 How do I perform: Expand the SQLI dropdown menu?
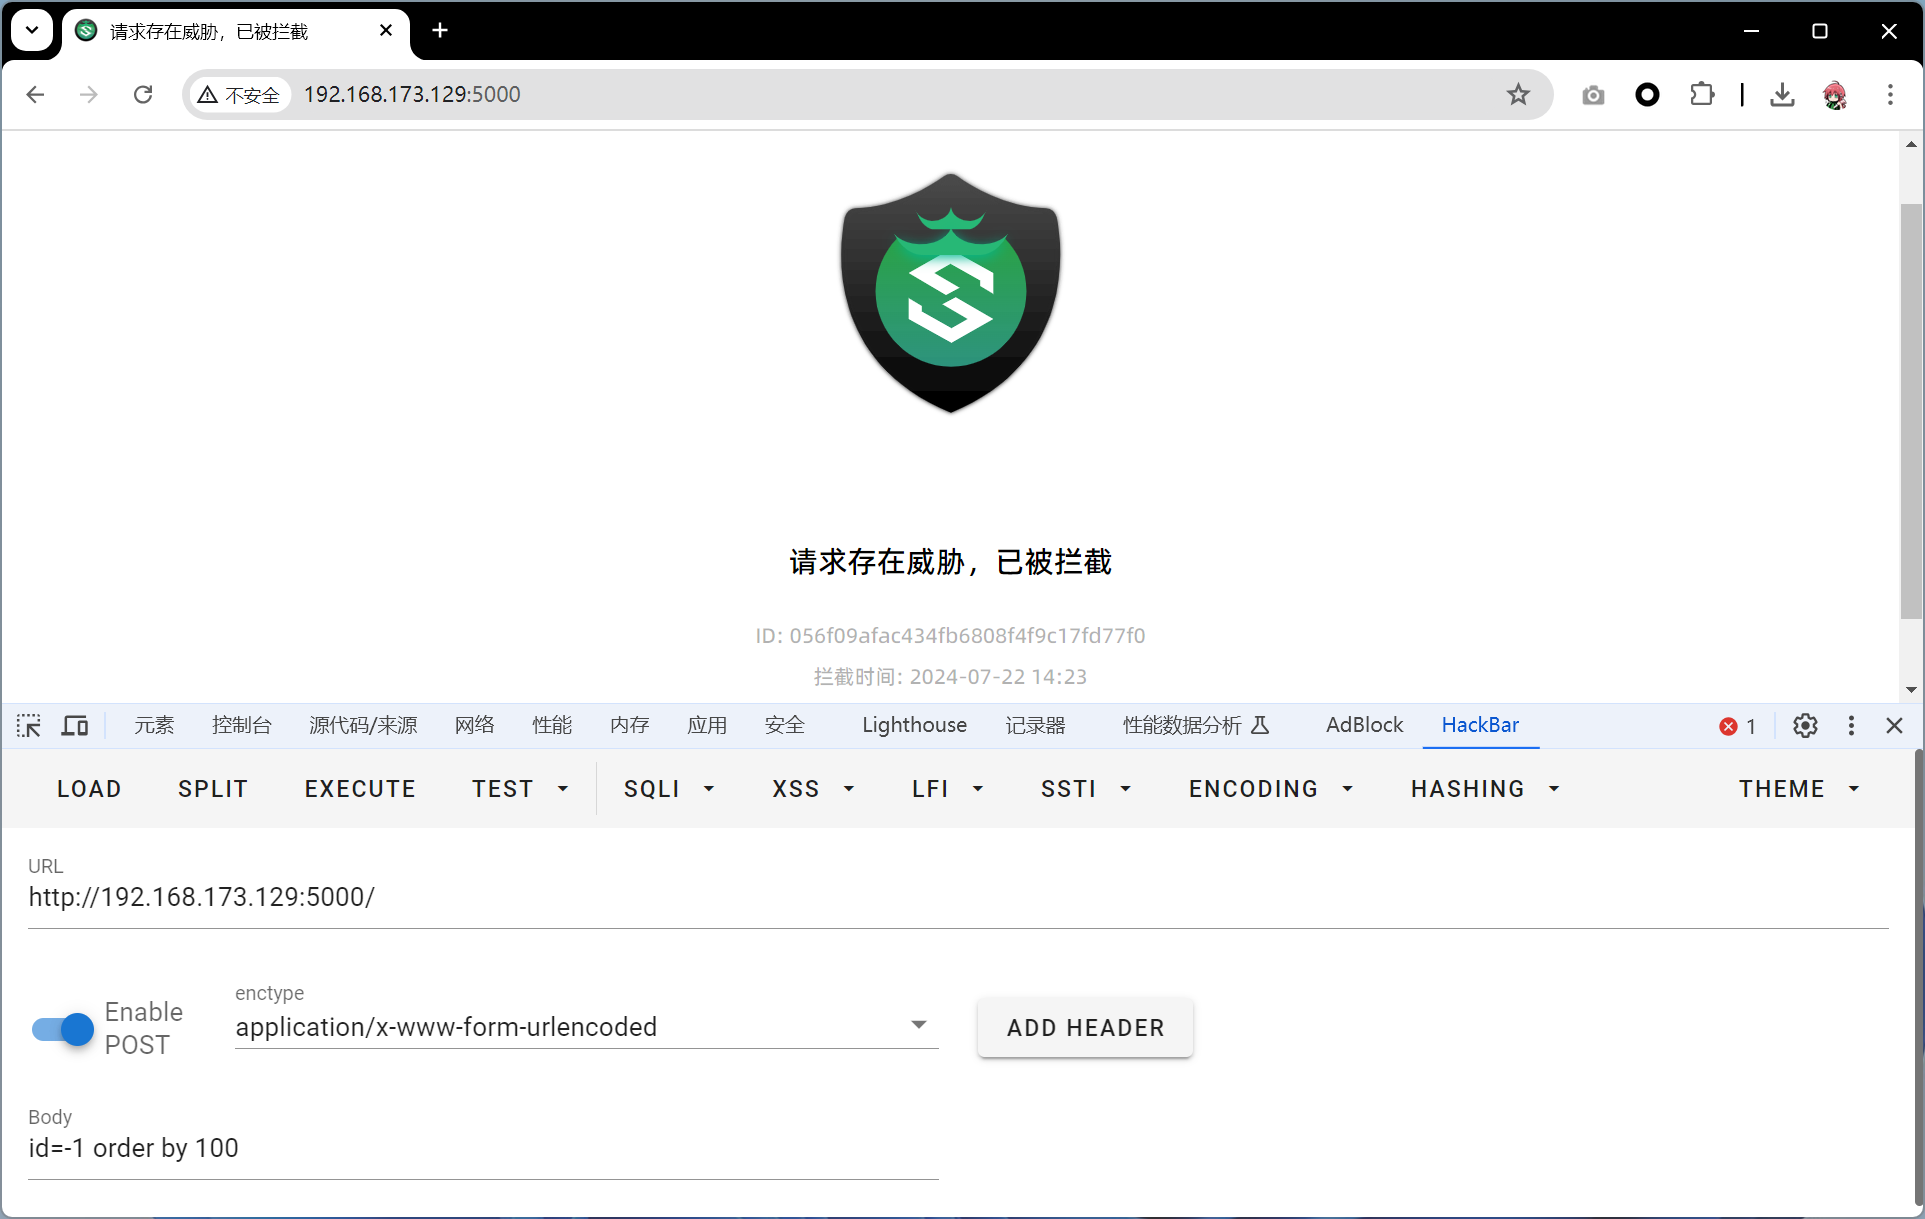click(x=669, y=789)
